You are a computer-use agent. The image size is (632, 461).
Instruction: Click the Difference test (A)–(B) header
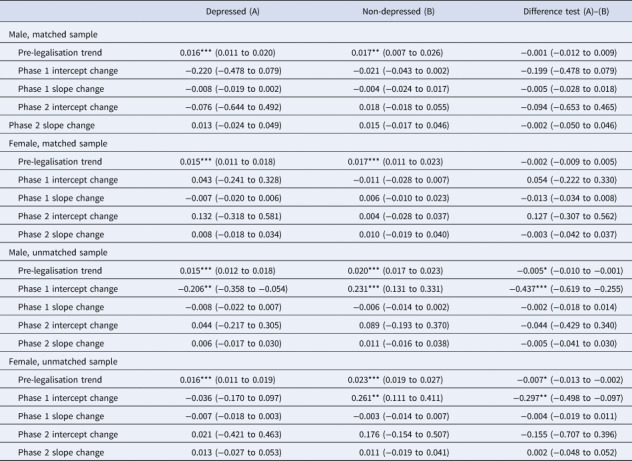[x=566, y=11]
